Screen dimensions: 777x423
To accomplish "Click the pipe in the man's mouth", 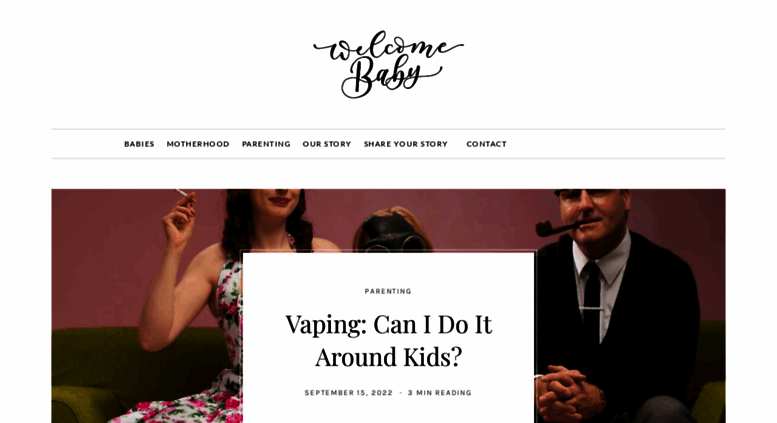I will click(x=555, y=228).
